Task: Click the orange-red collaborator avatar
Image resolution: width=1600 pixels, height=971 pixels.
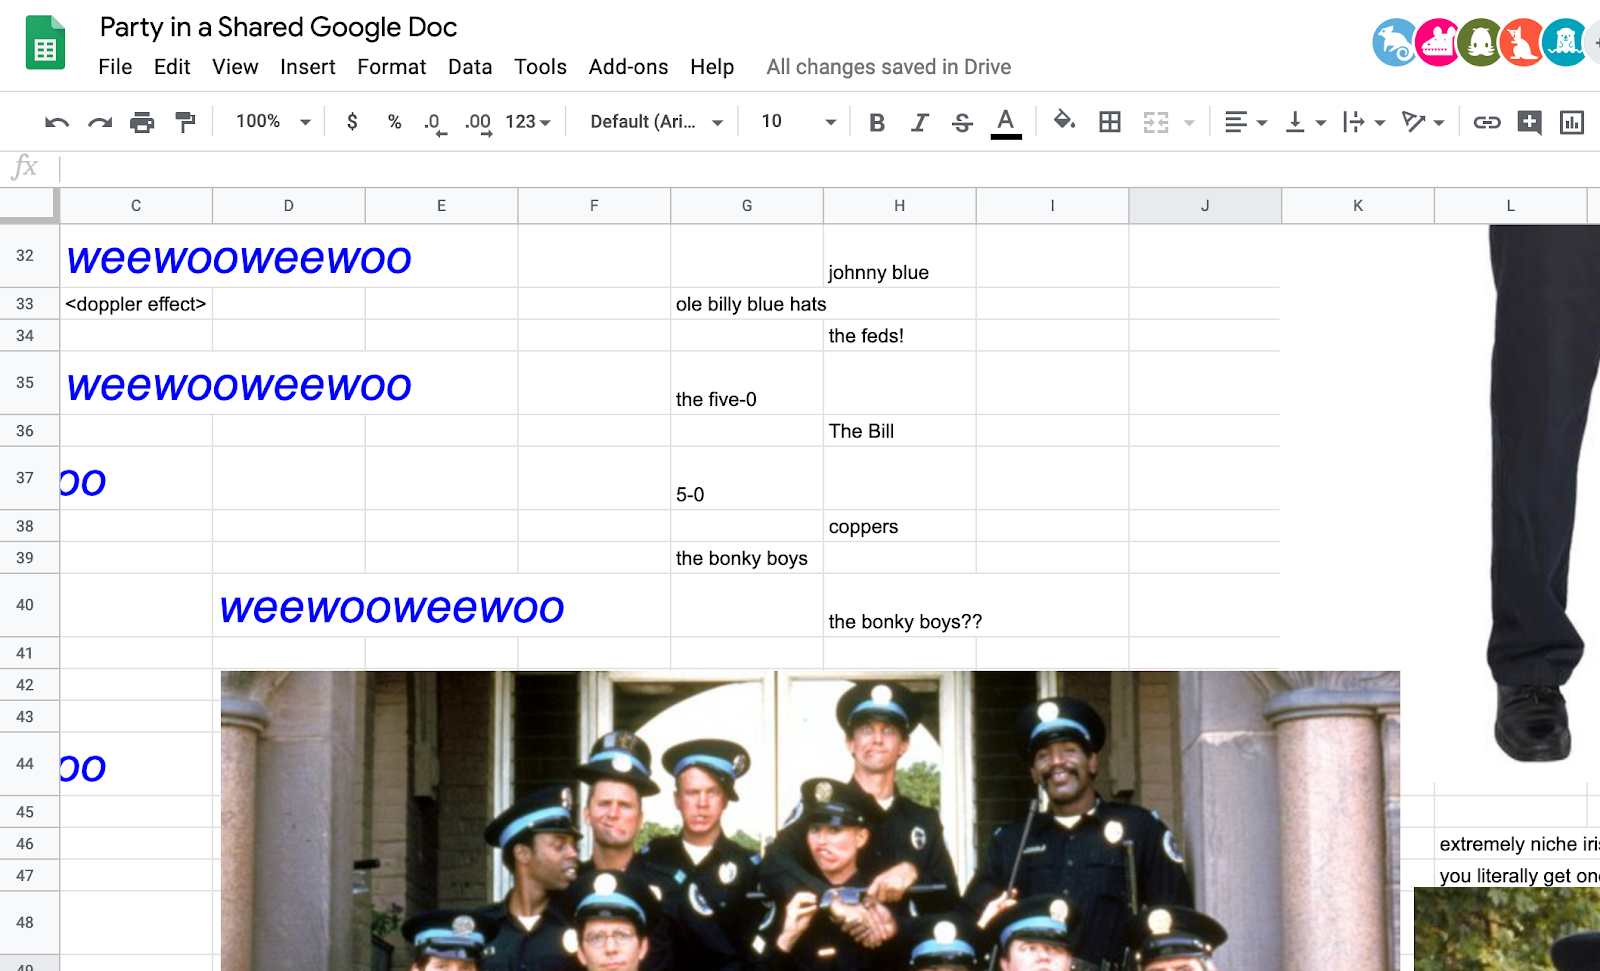Action: click(x=1523, y=43)
